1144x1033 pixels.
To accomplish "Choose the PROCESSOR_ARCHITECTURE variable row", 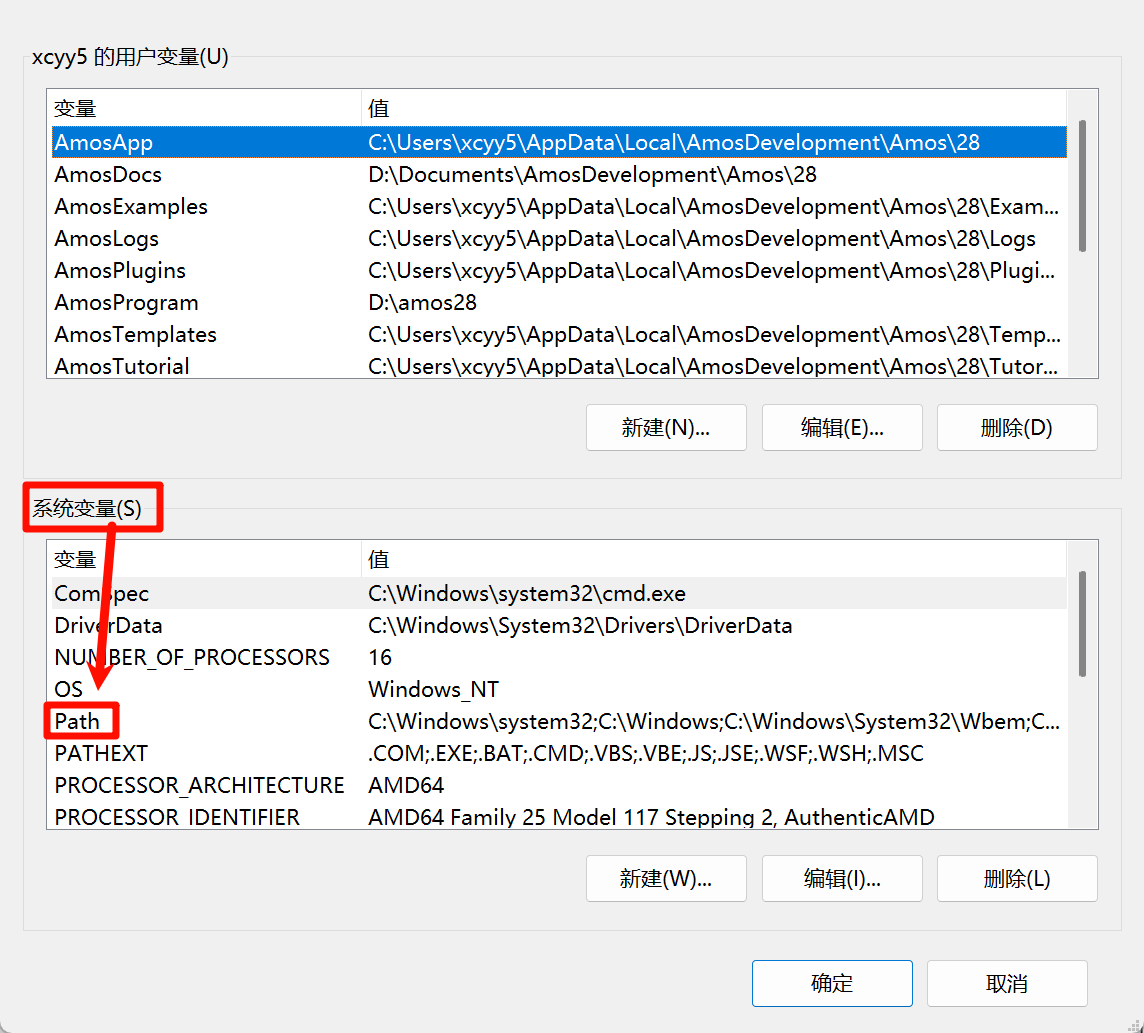I will click(199, 785).
